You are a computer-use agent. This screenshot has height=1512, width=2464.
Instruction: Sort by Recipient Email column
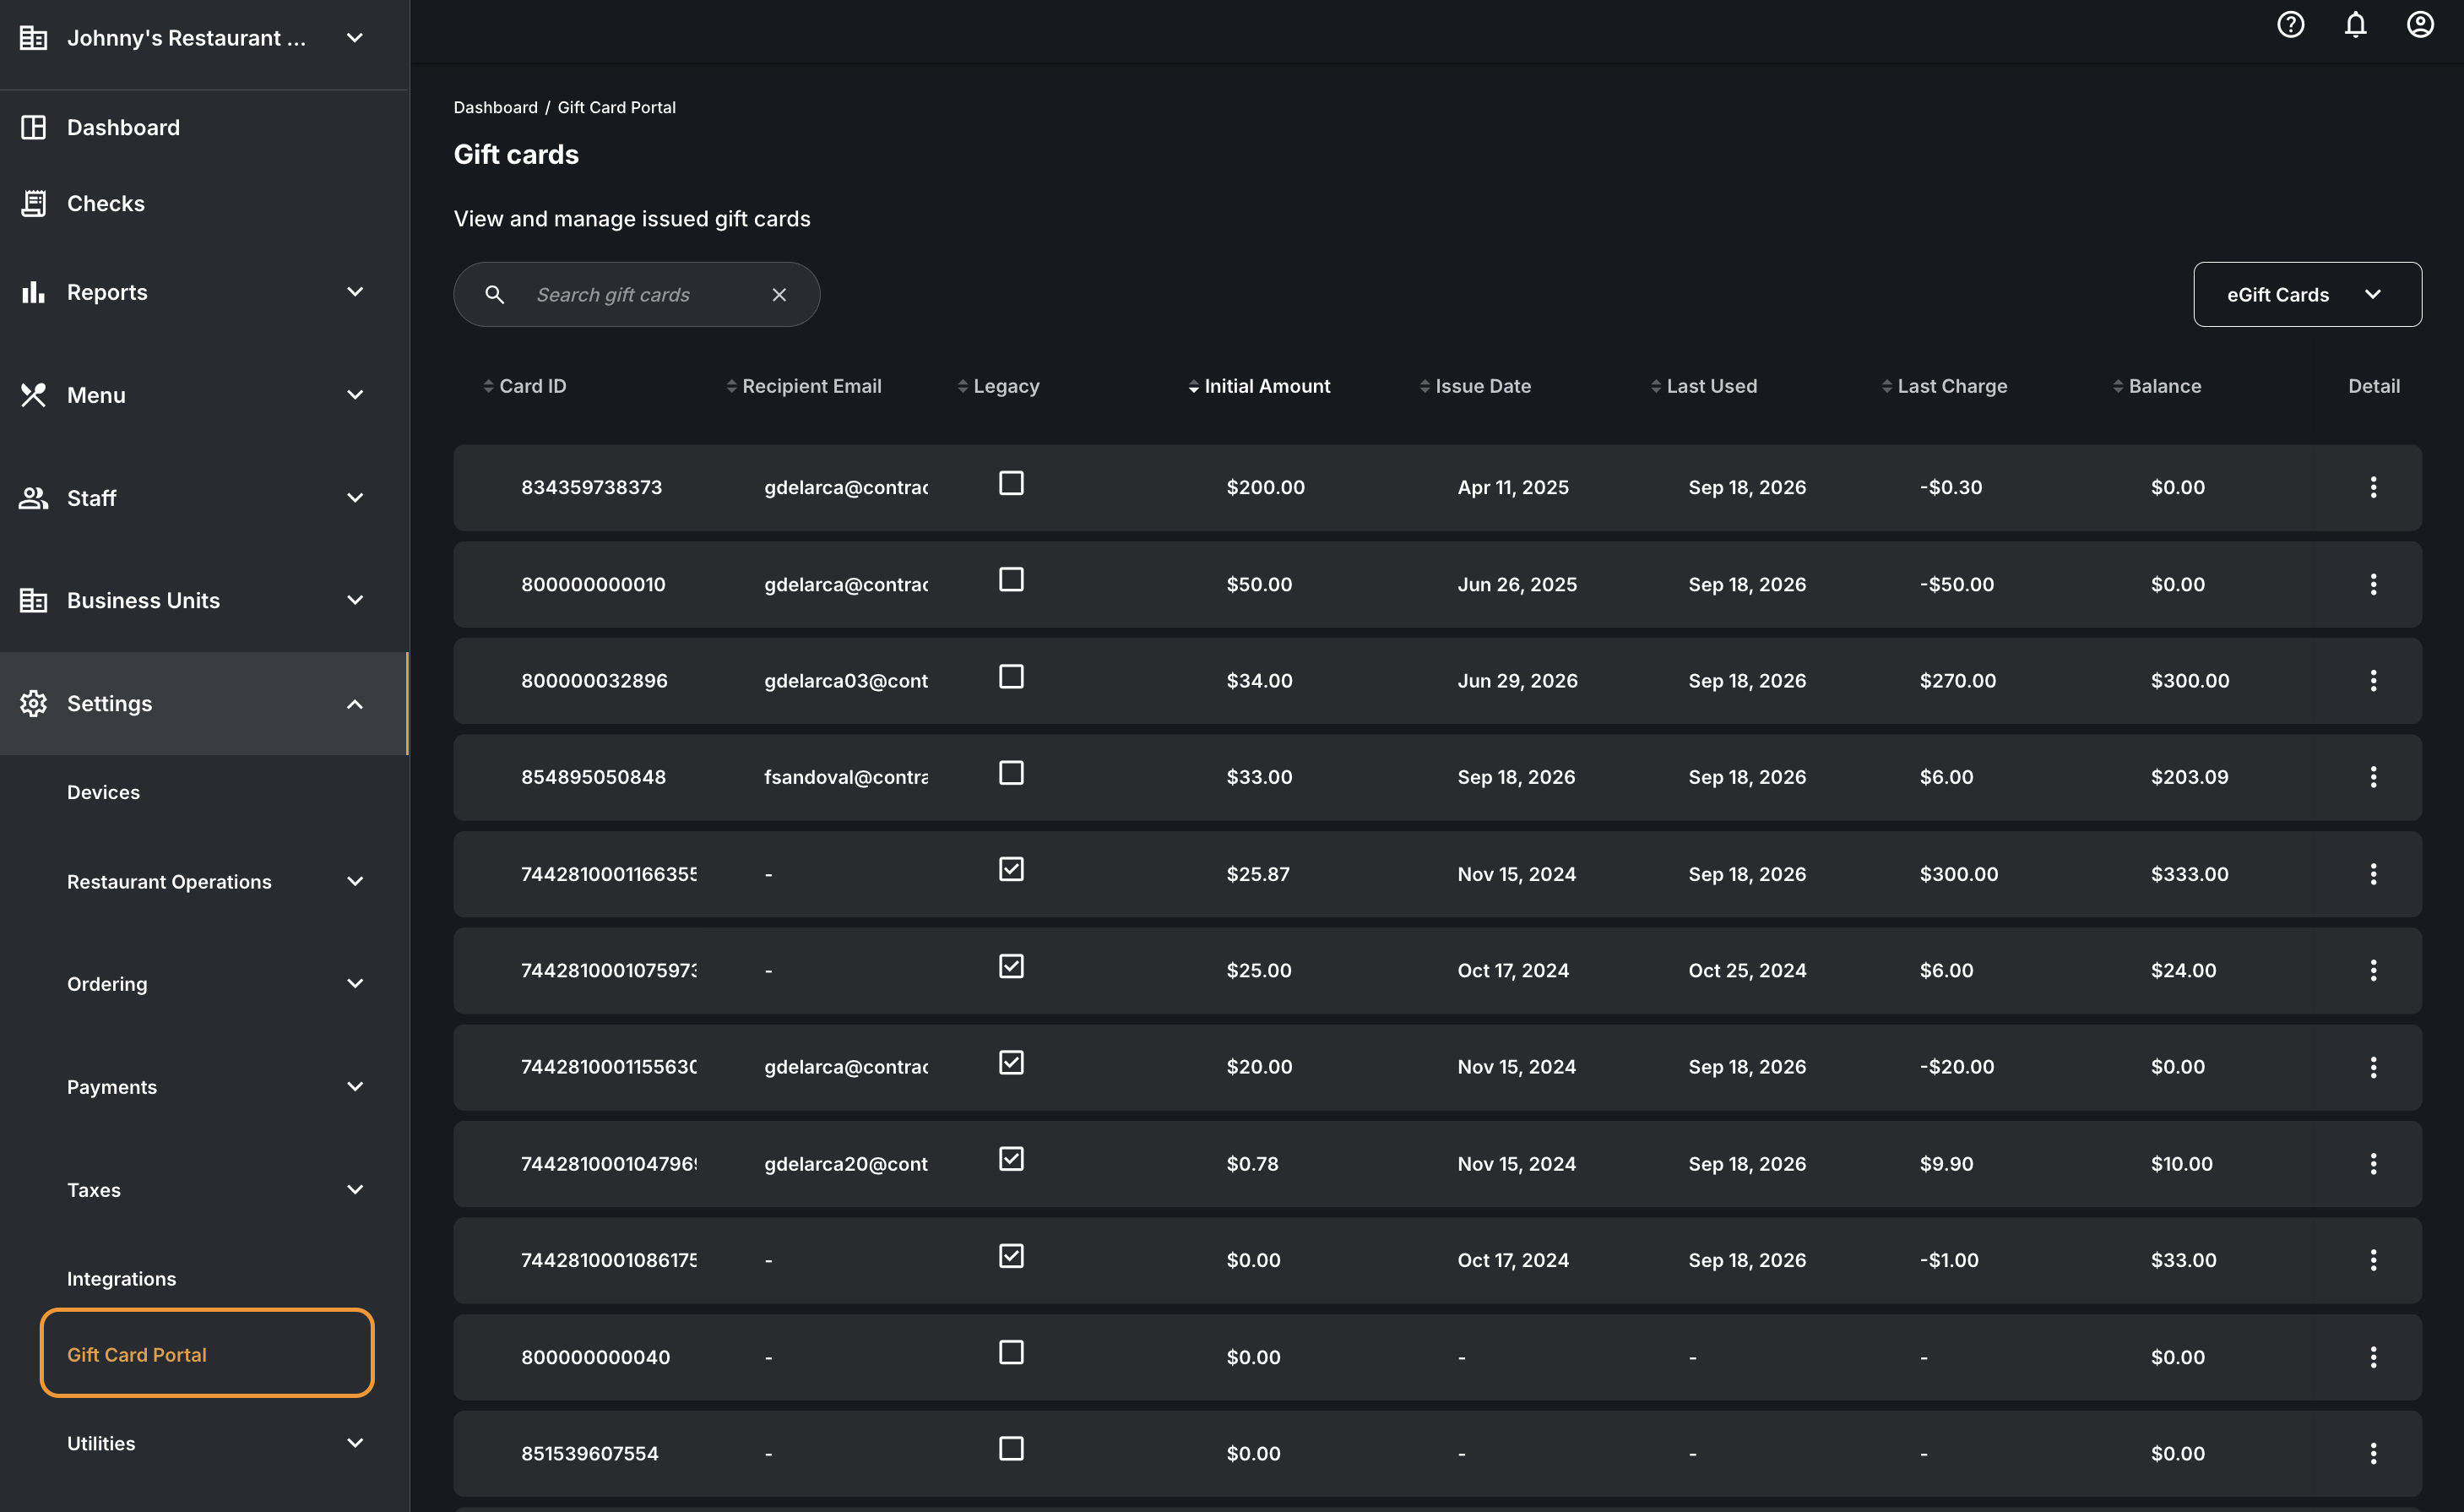(x=803, y=386)
